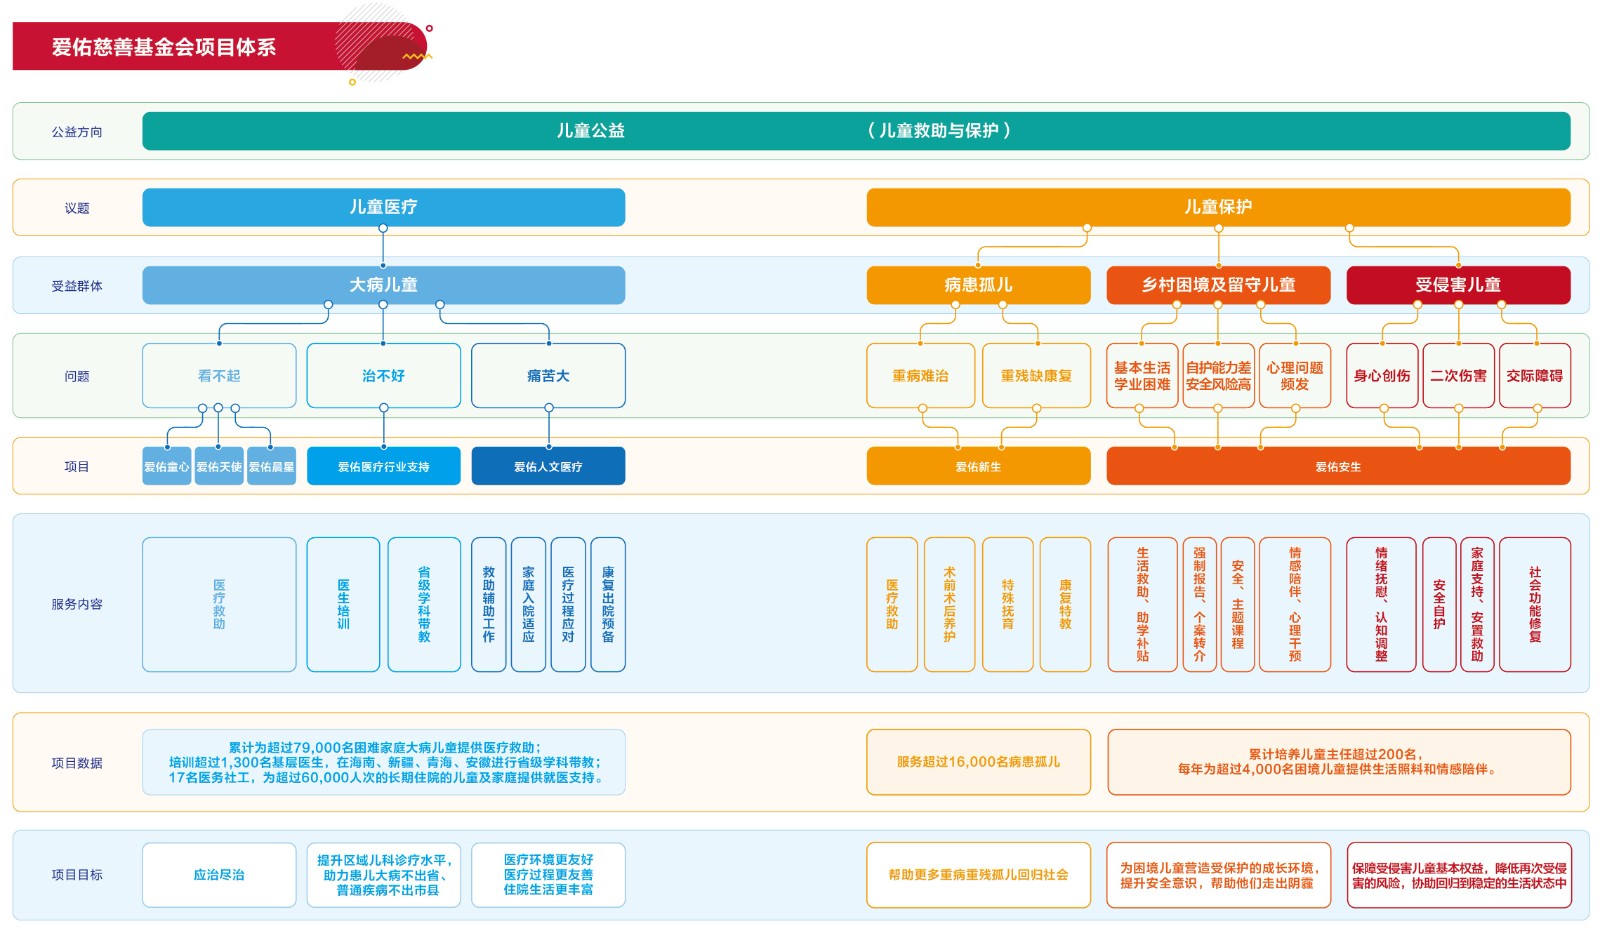Click the 看不起 problem box
1600x932 pixels.
[x=219, y=376]
